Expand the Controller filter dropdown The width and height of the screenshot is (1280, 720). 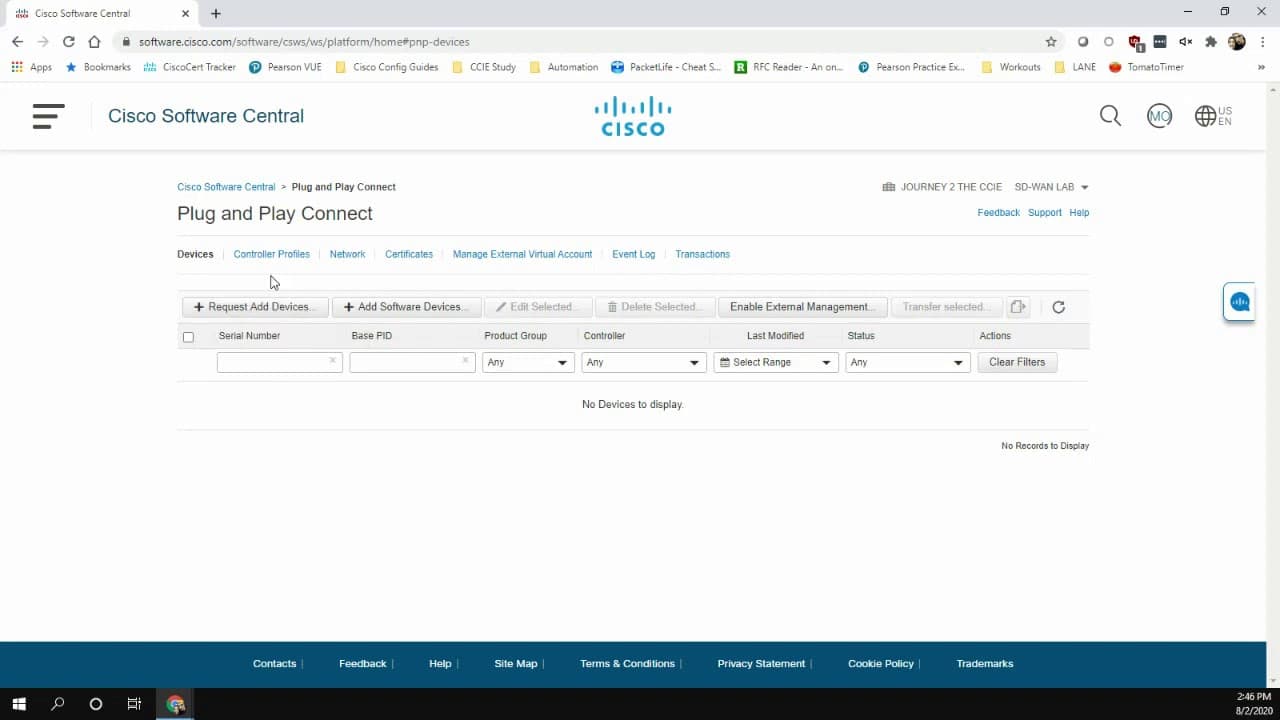[x=644, y=362]
